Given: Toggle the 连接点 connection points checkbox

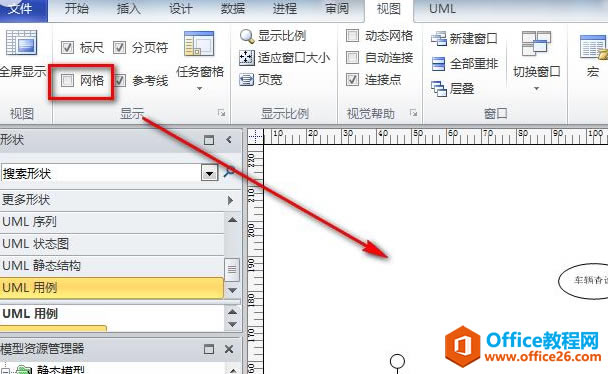Looking at the screenshot, I should pyautogui.click(x=352, y=80).
